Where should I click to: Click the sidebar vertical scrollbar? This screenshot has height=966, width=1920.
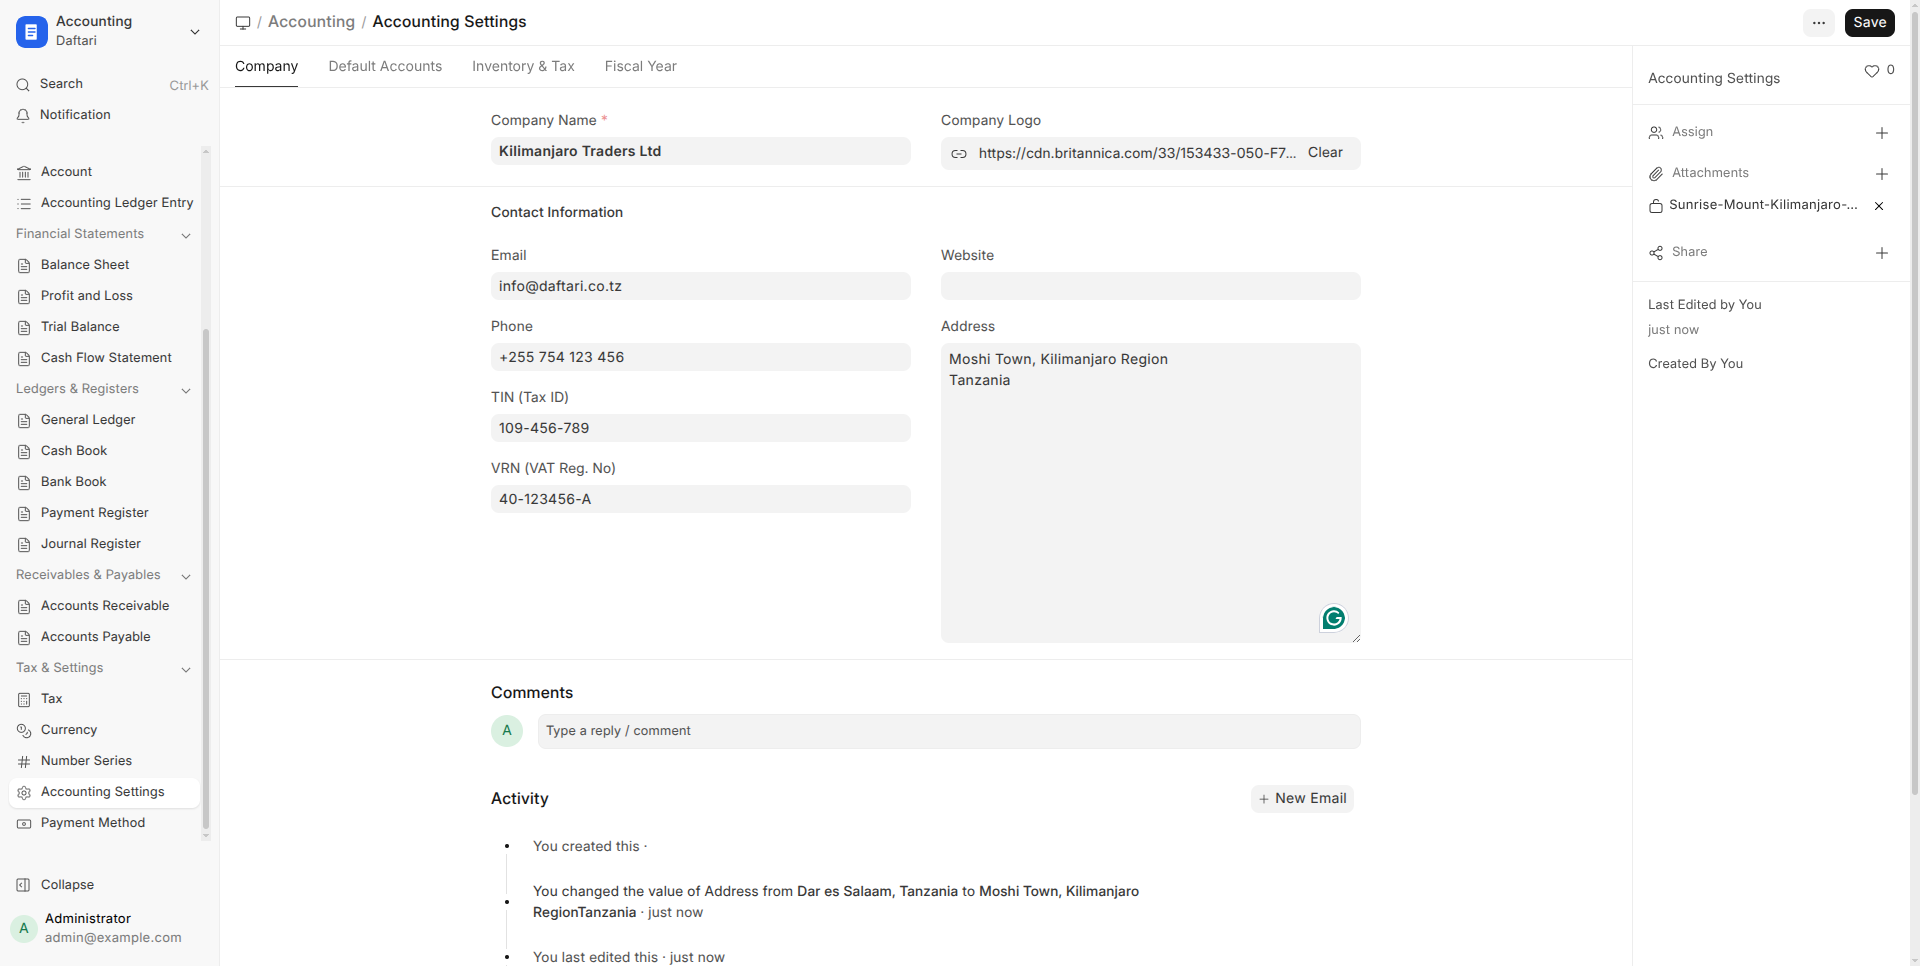[x=206, y=580]
